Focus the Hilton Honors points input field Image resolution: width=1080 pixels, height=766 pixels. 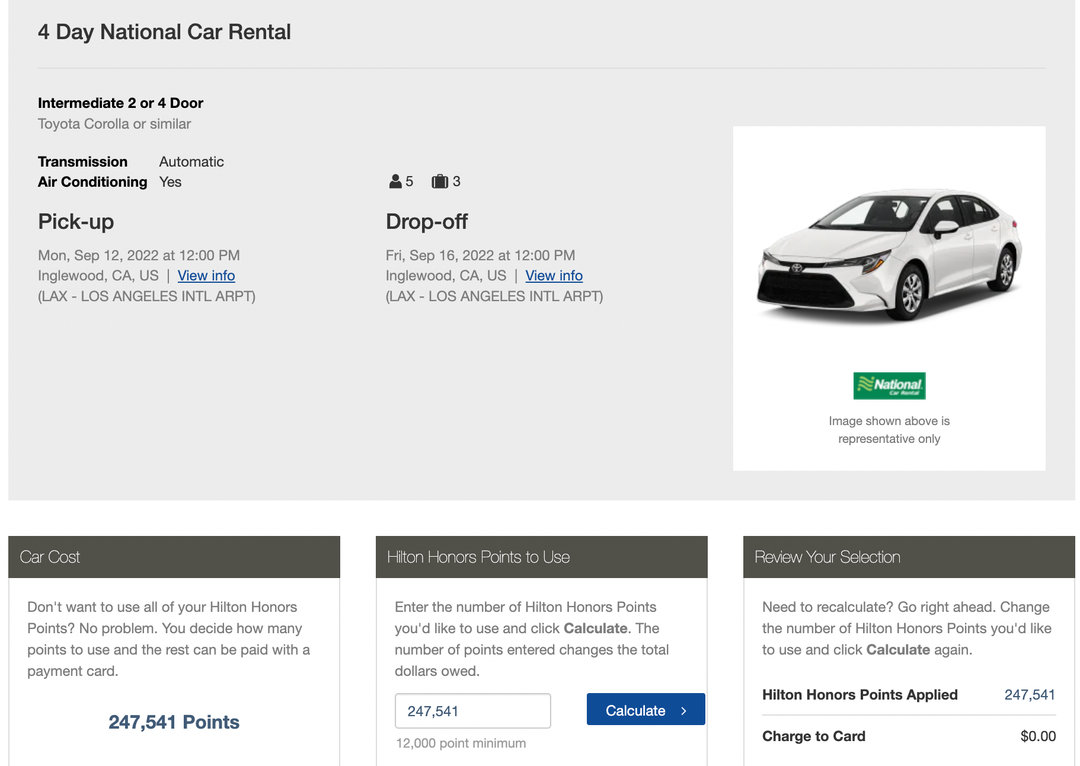(x=472, y=711)
